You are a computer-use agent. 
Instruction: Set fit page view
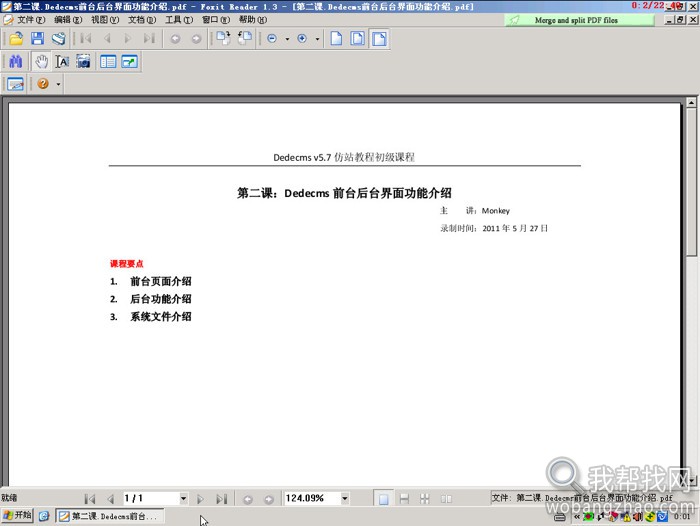point(358,39)
